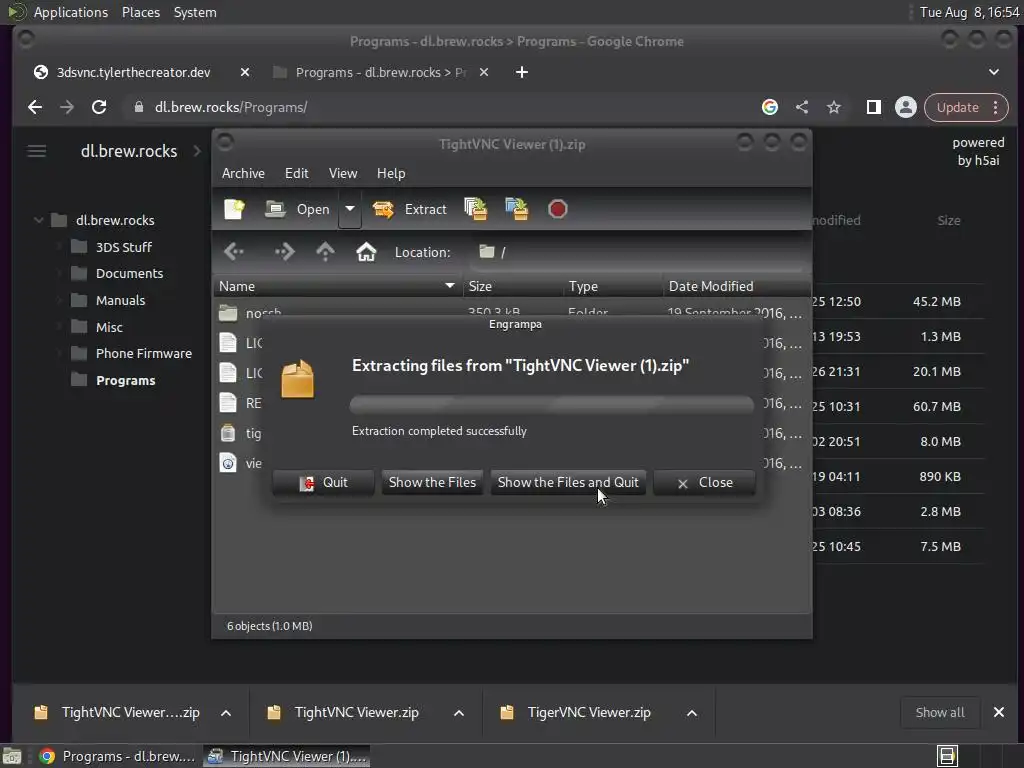Click the Extract toolbar button

click(409, 209)
